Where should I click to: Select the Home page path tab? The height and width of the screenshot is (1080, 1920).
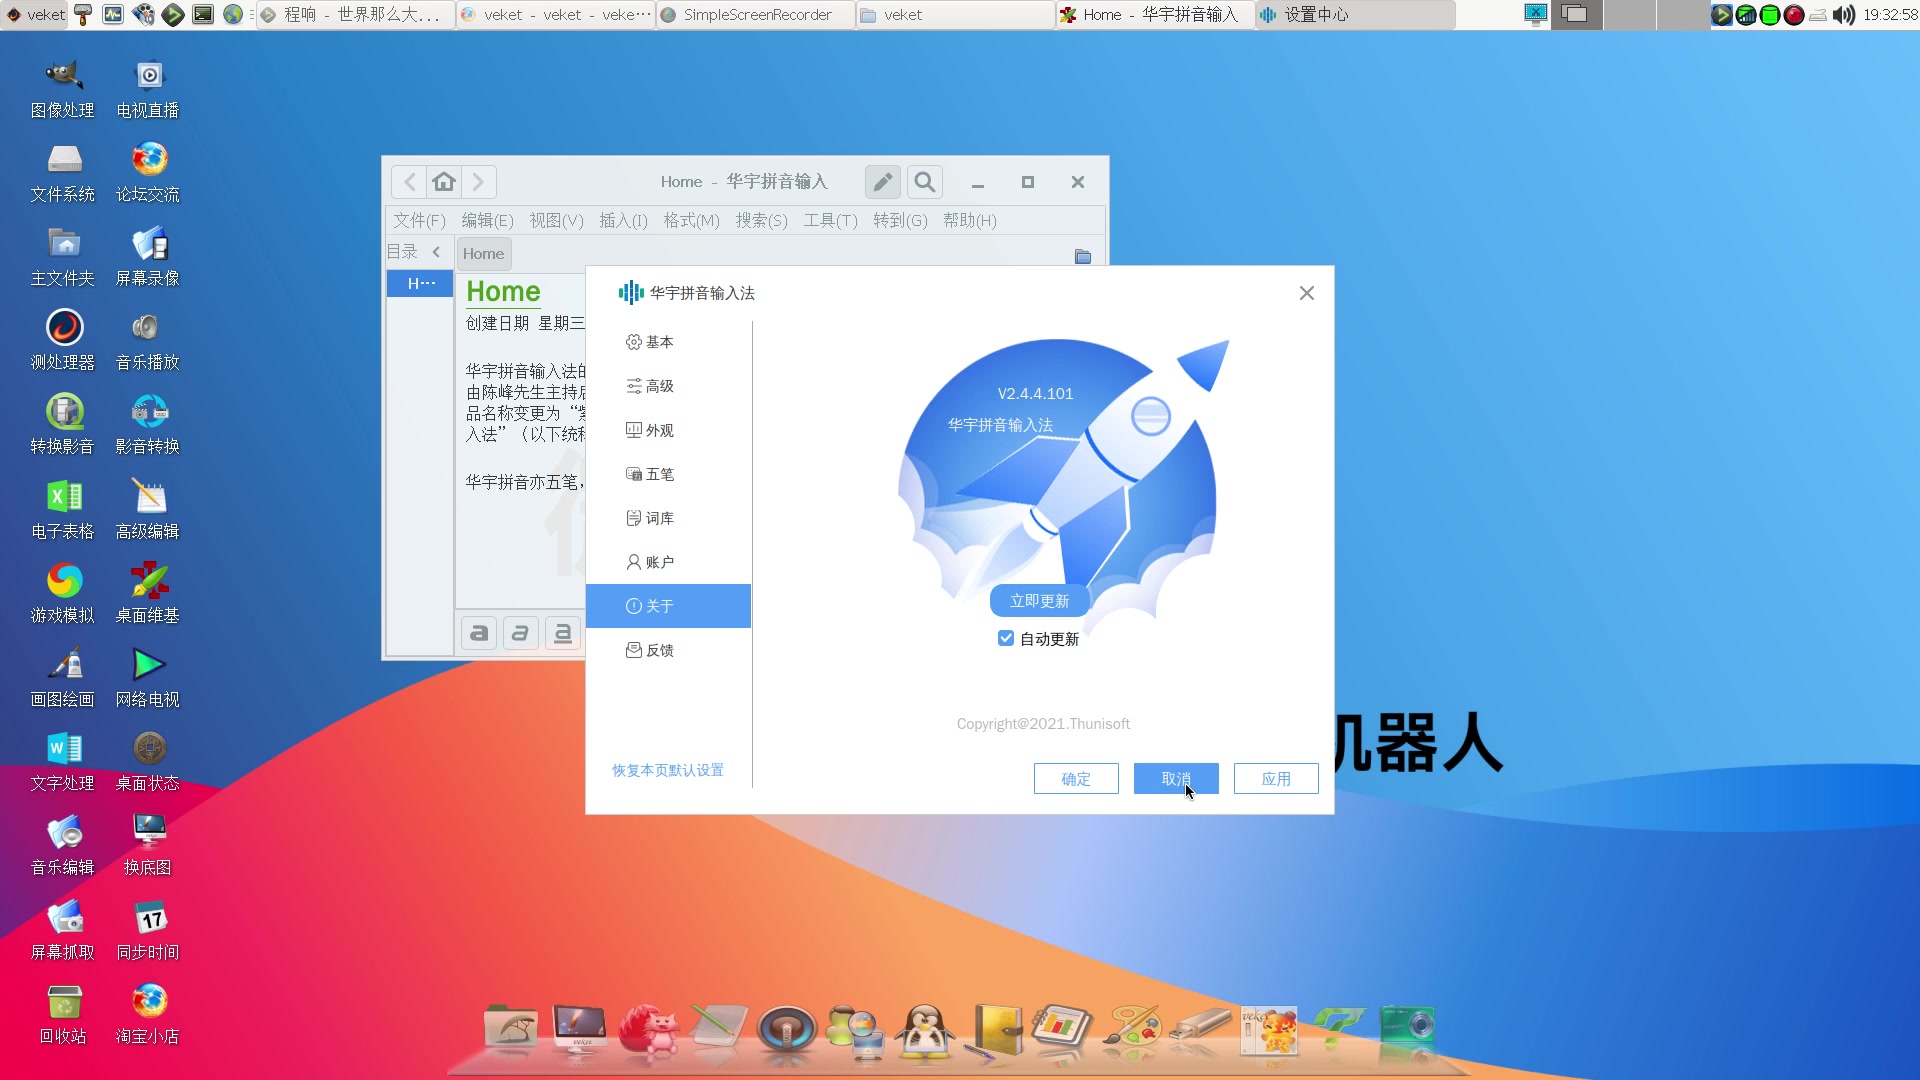(x=484, y=254)
